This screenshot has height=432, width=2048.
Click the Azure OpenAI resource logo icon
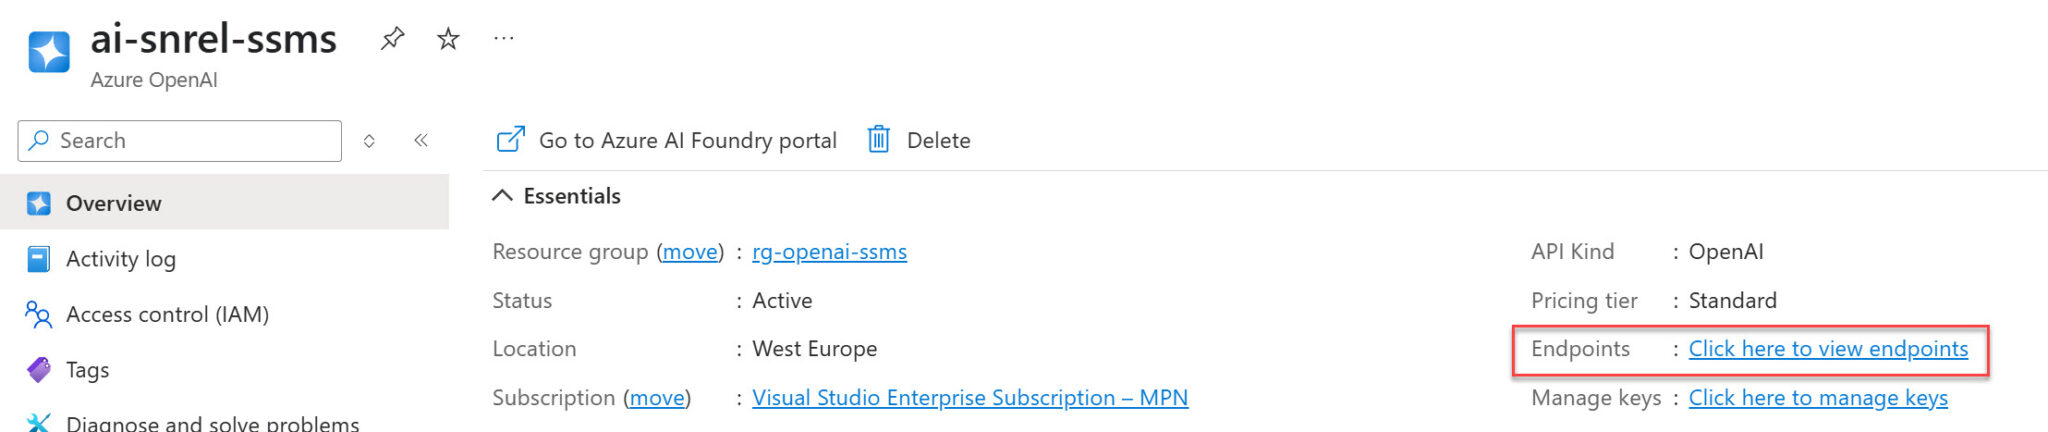point(49,52)
